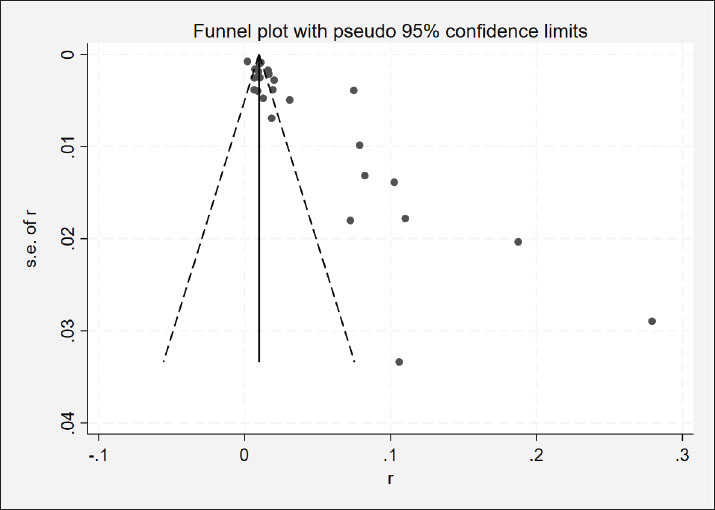Click the x-axis label "r"

(x=390, y=480)
